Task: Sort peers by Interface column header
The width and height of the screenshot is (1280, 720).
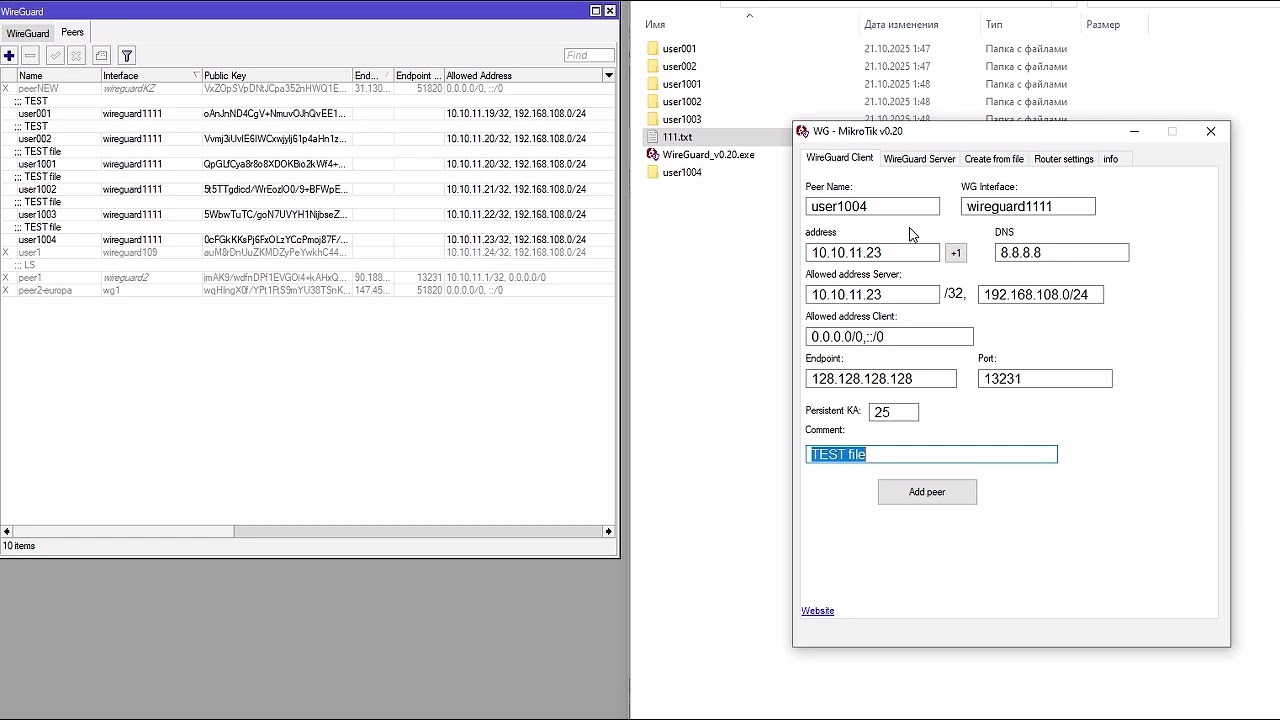Action: (151, 76)
